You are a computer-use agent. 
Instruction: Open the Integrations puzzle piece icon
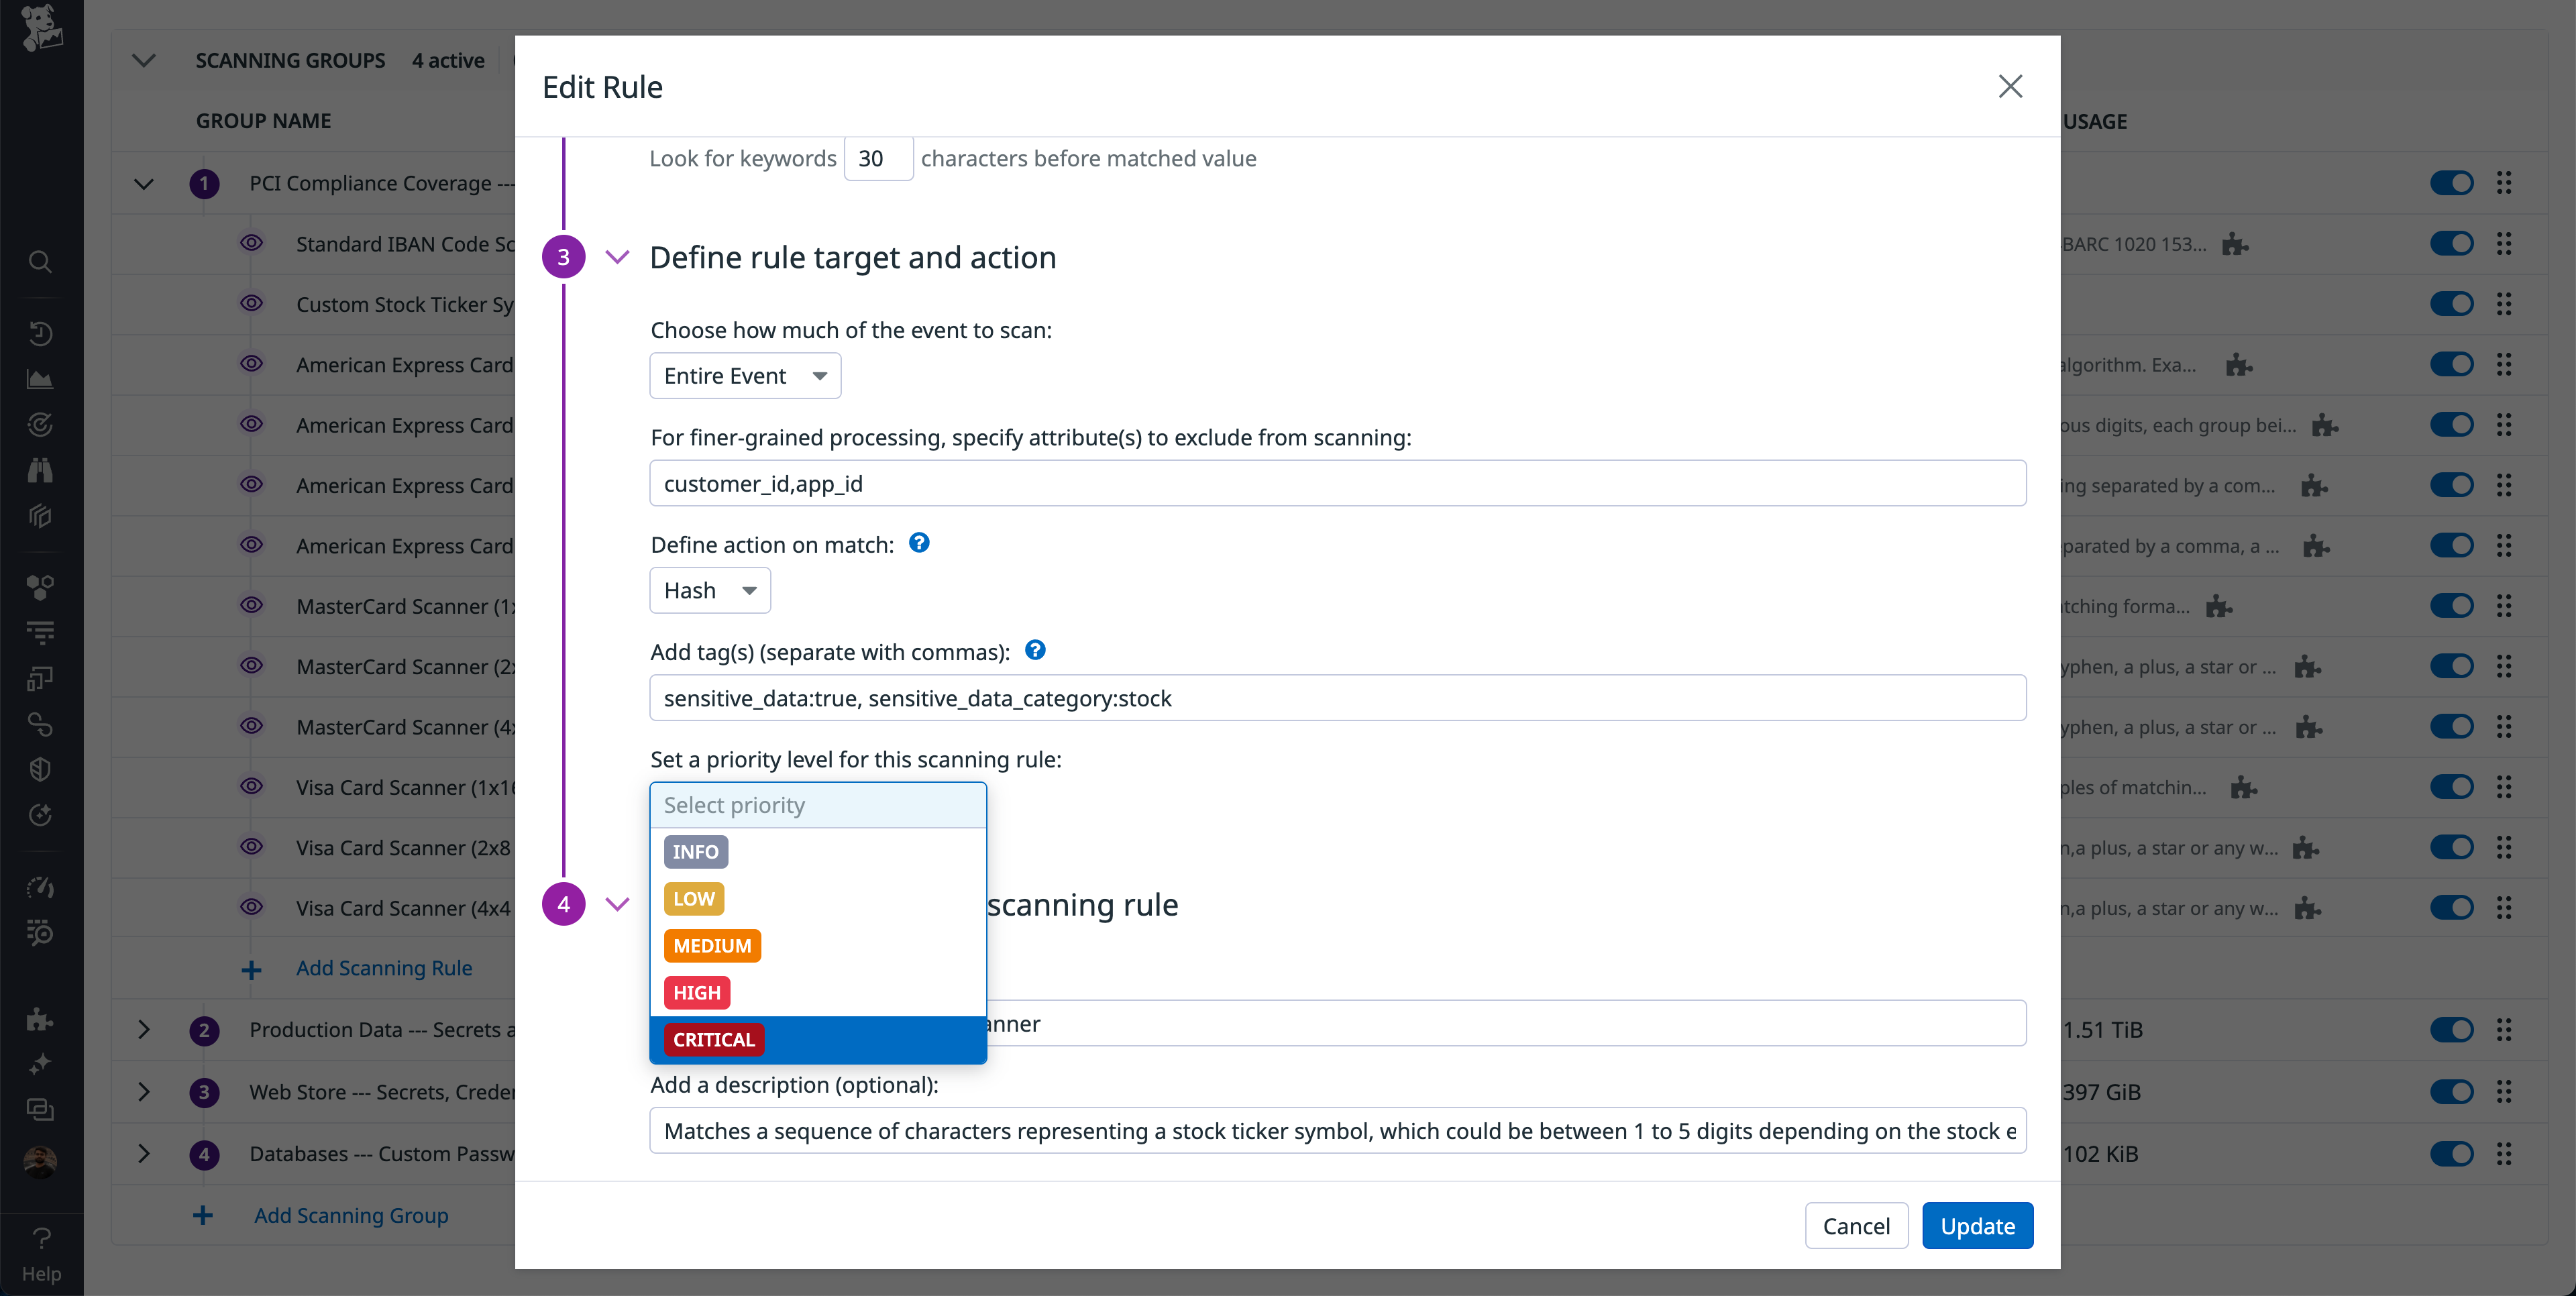tap(40, 1019)
